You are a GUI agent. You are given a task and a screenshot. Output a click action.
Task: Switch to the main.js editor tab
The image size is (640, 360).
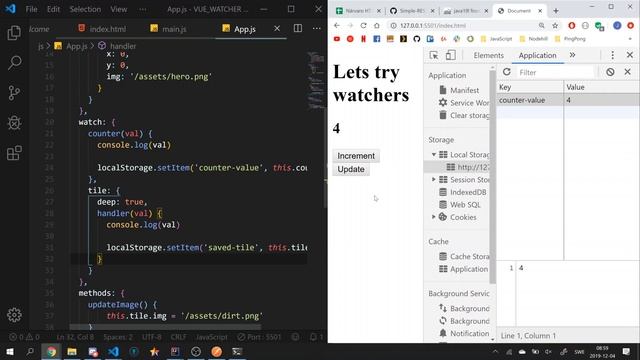[169, 29]
